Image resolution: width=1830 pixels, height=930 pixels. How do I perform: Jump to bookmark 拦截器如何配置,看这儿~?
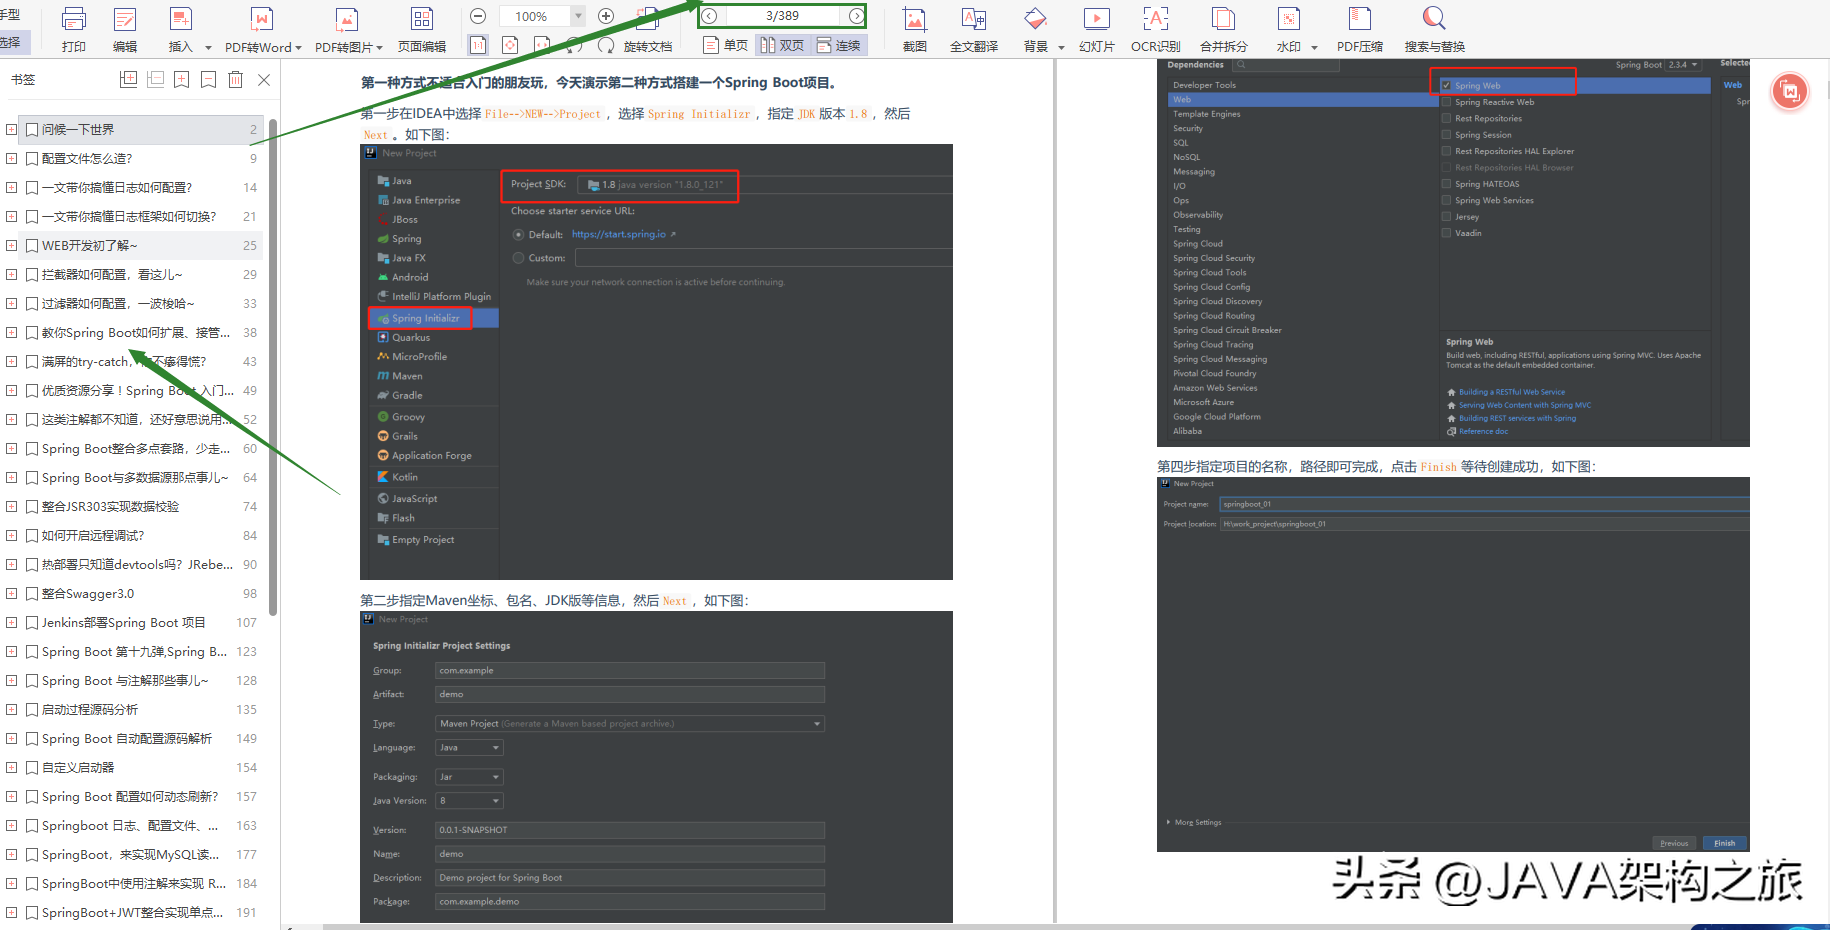tap(112, 274)
